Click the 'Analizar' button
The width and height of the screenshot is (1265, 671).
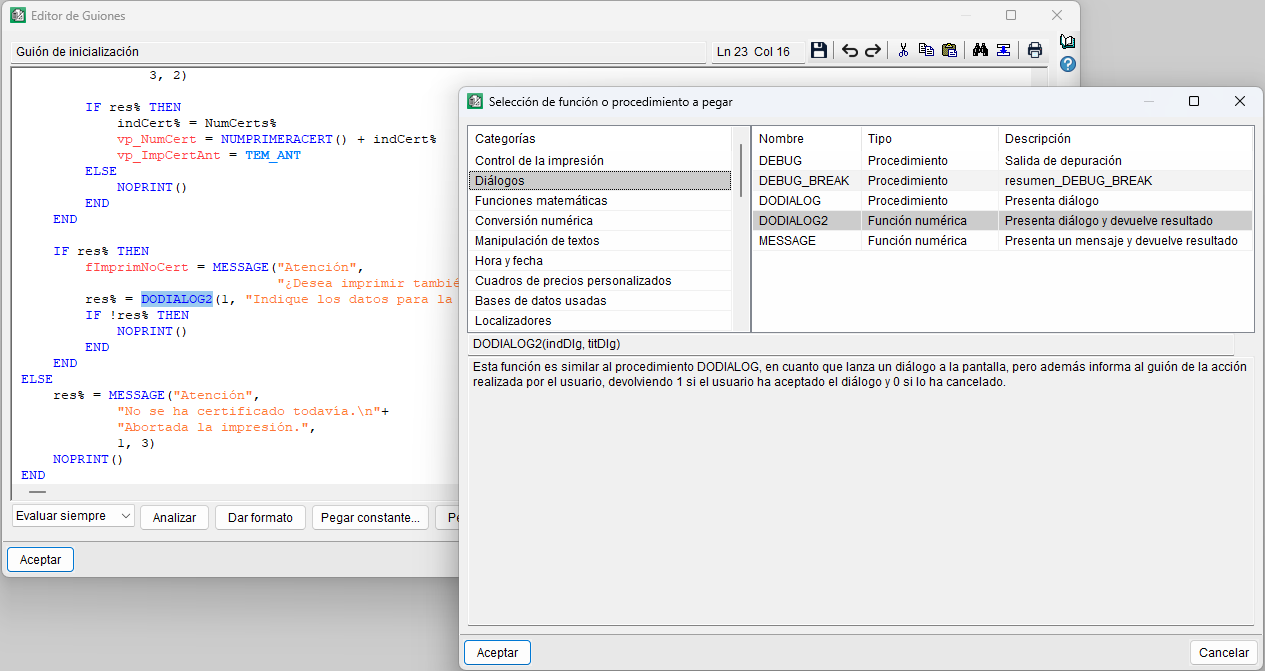click(x=175, y=517)
